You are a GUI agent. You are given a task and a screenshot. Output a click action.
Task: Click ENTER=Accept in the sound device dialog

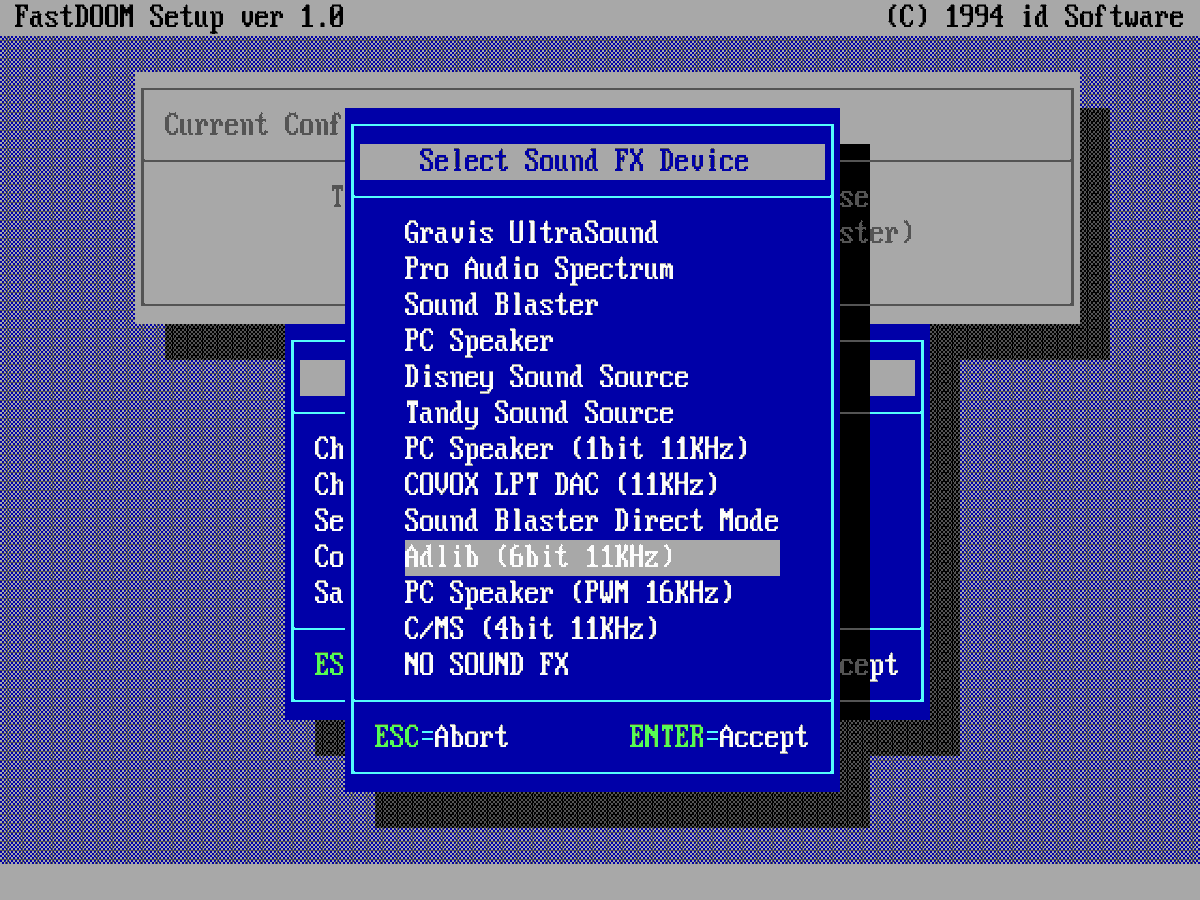[719, 737]
